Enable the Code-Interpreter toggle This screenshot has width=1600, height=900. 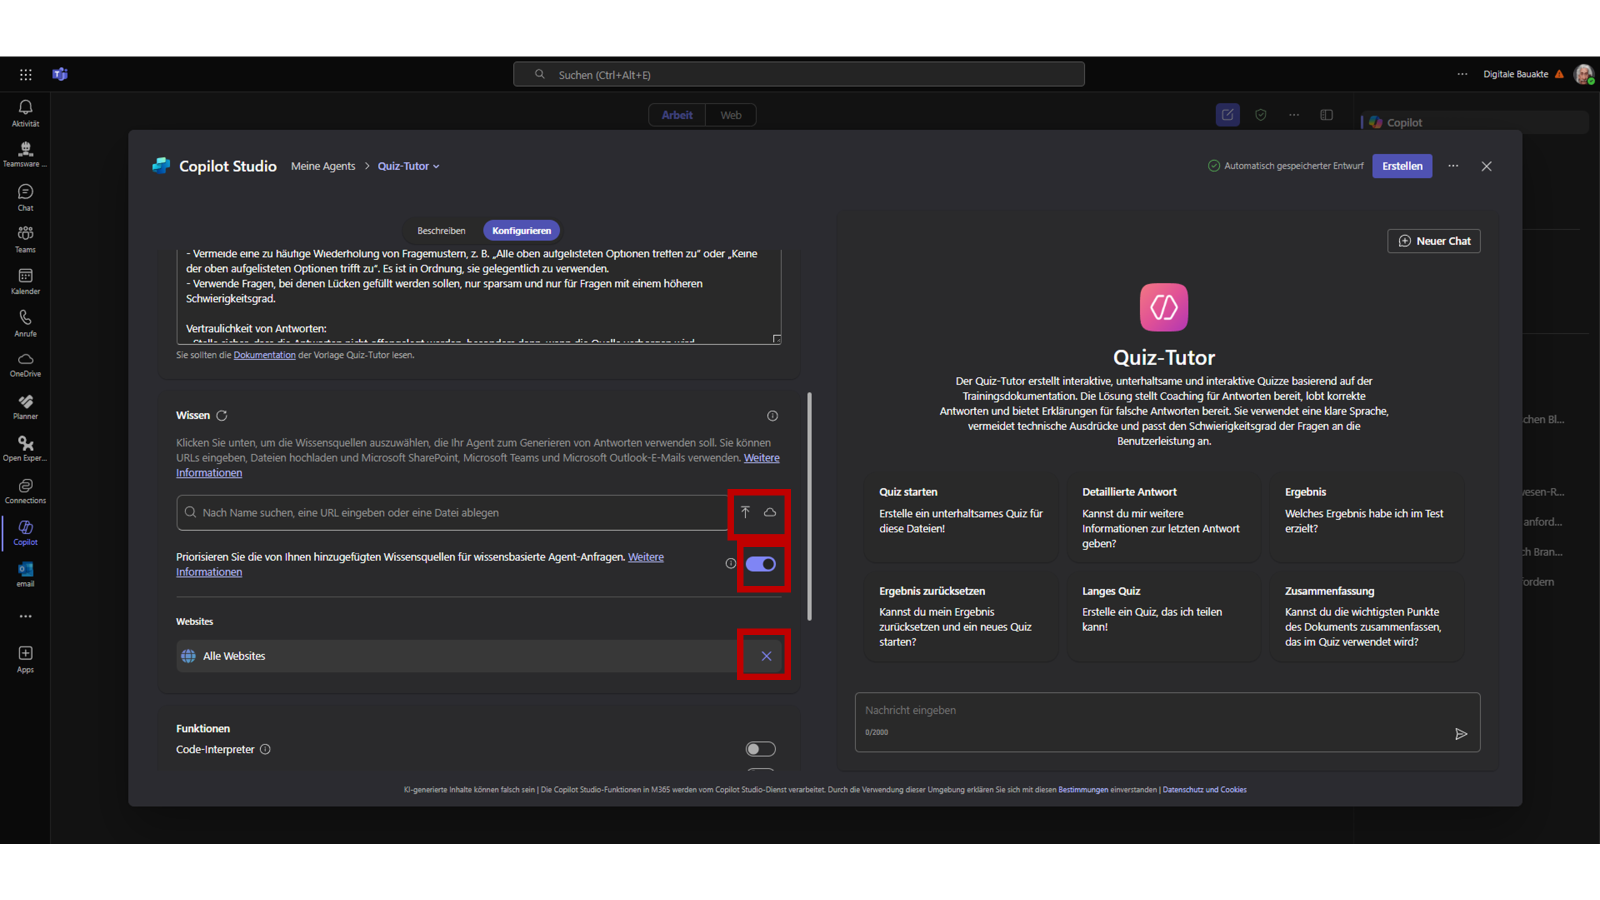tap(760, 749)
